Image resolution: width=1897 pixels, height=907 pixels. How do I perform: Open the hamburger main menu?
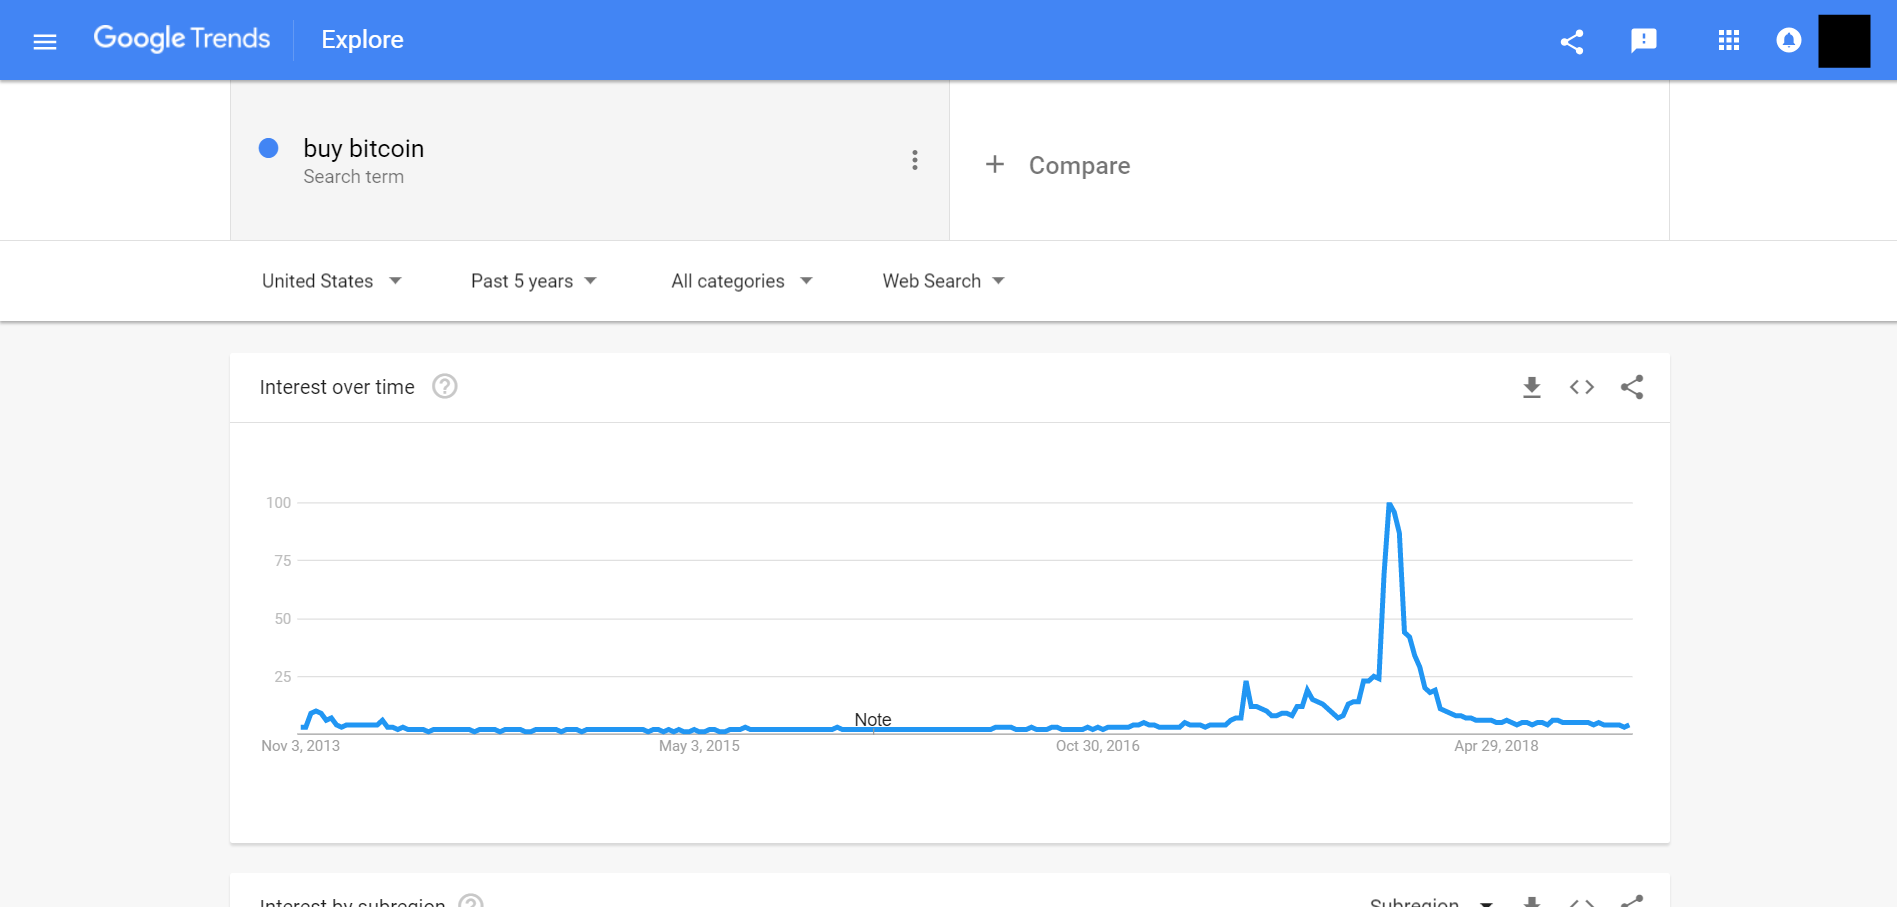click(x=45, y=41)
